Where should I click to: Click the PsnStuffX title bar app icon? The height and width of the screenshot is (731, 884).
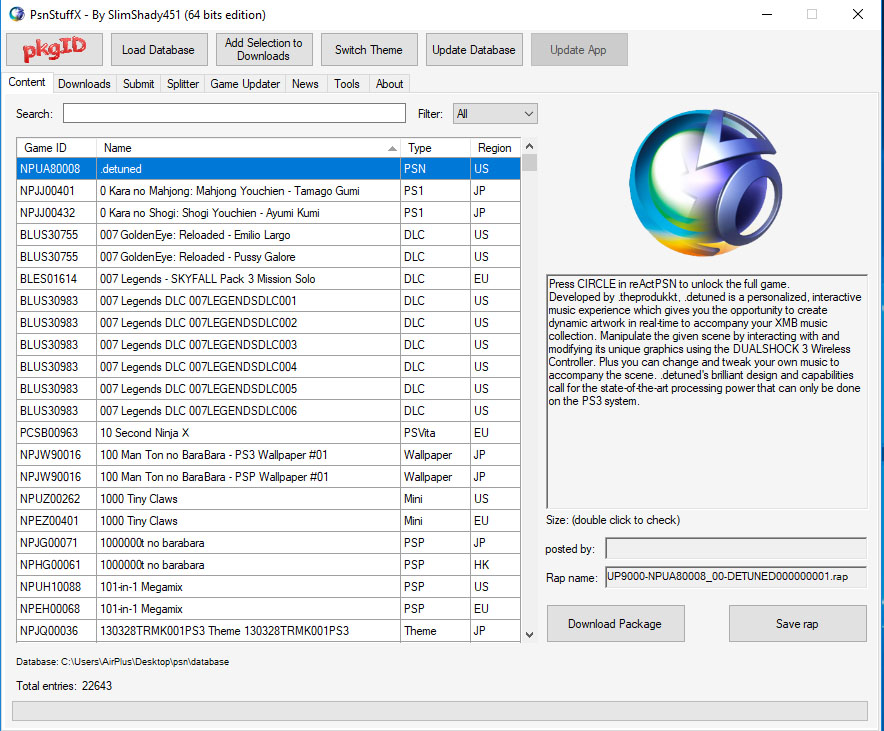(15, 14)
